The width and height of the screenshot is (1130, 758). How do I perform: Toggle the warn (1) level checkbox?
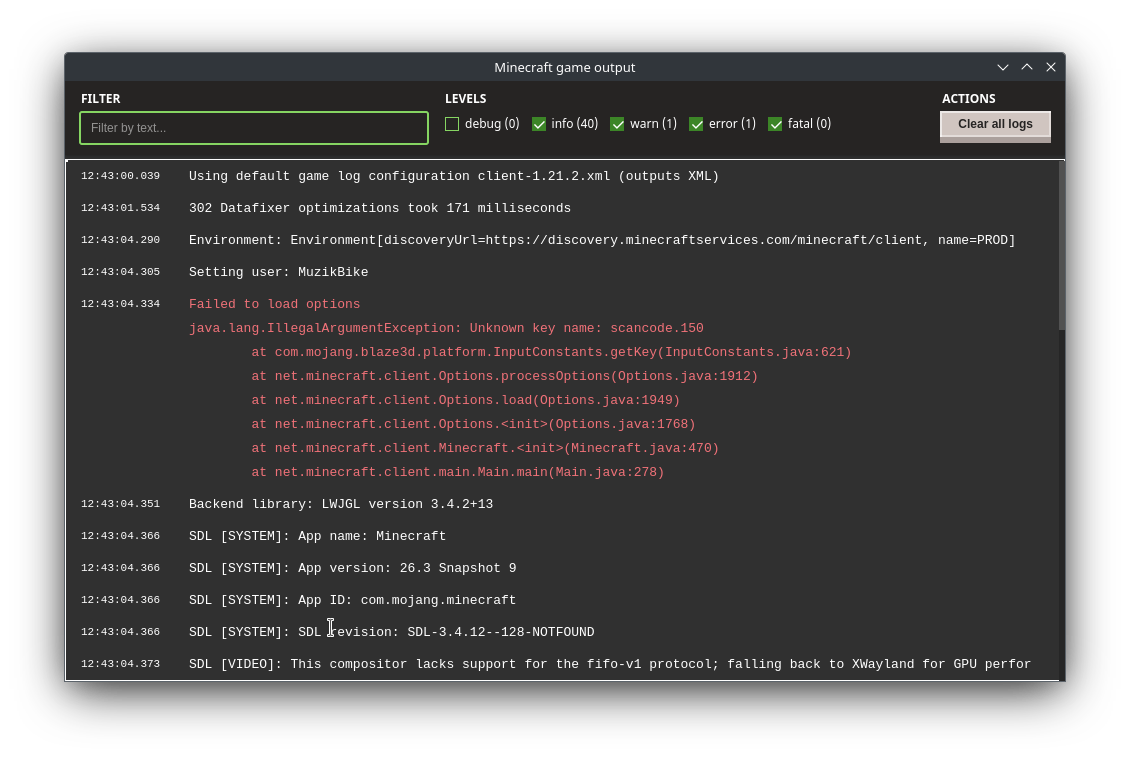617,124
